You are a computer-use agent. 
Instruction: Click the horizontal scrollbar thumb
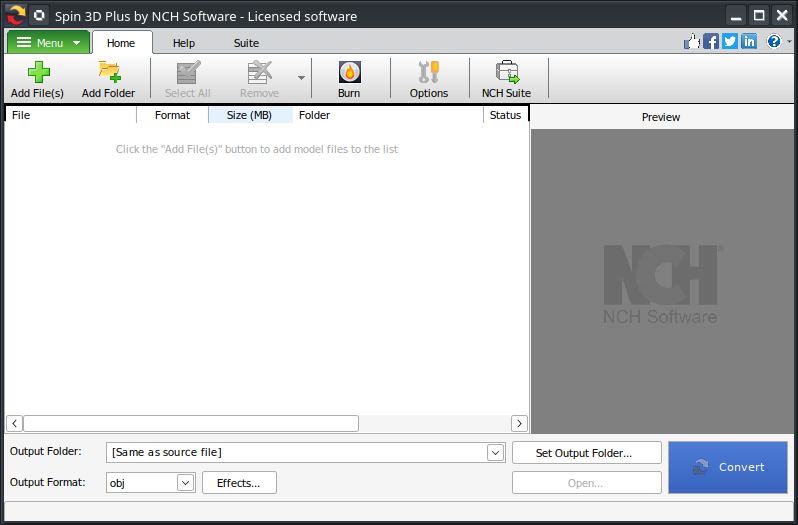pyautogui.click(x=191, y=423)
